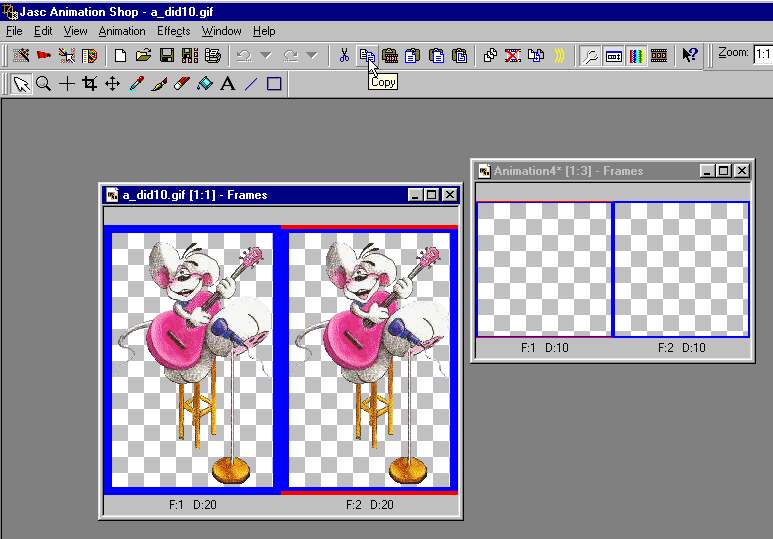Click the Paste After Current Frame icon
The width and height of the screenshot is (773, 539).
[436, 55]
